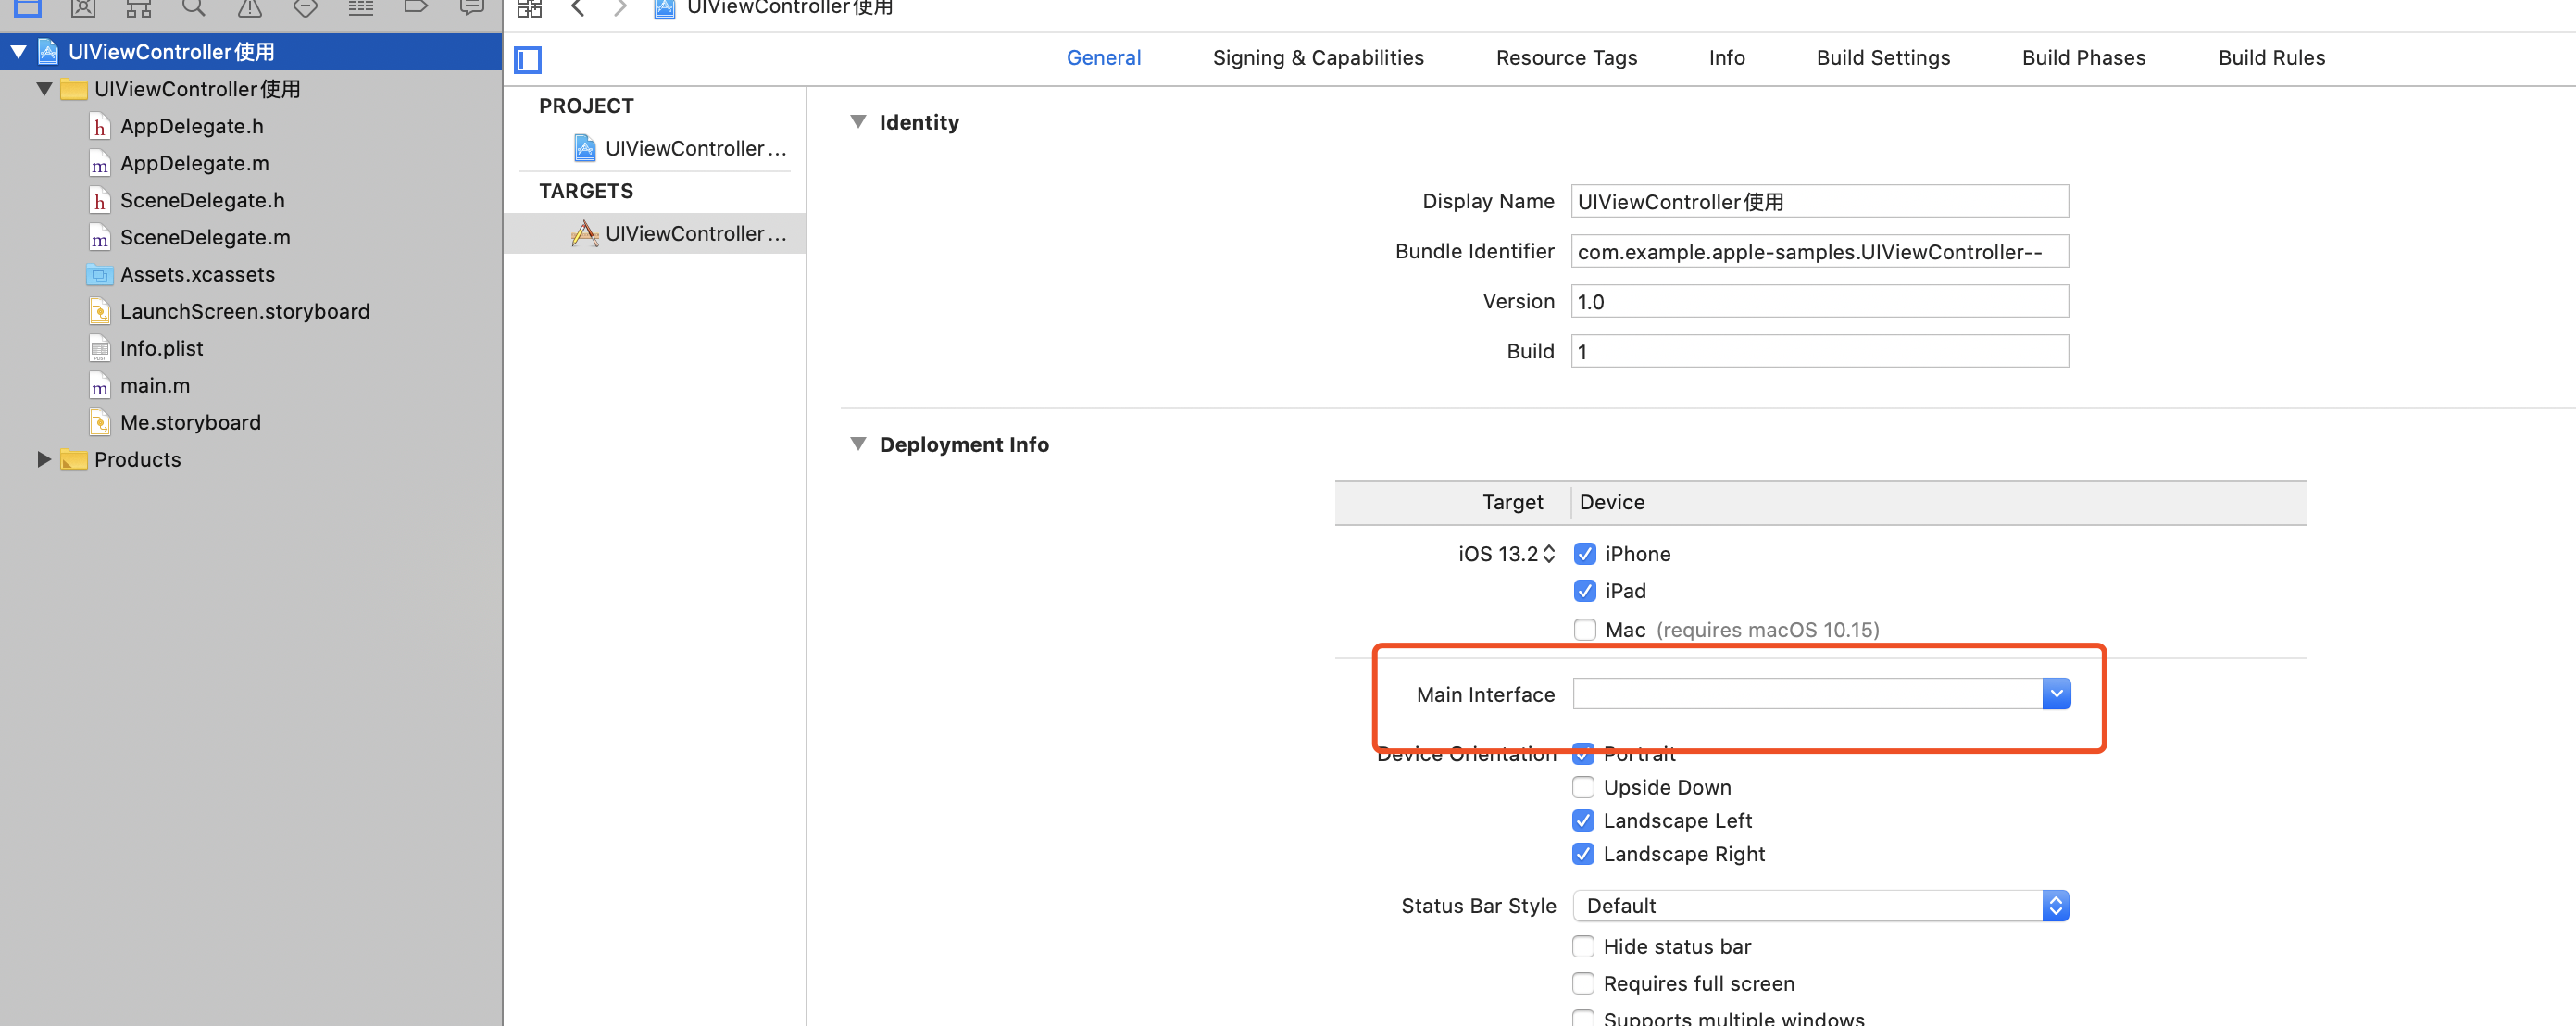
Task: Collapse the root project disclosure triangle
Action: 19,51
